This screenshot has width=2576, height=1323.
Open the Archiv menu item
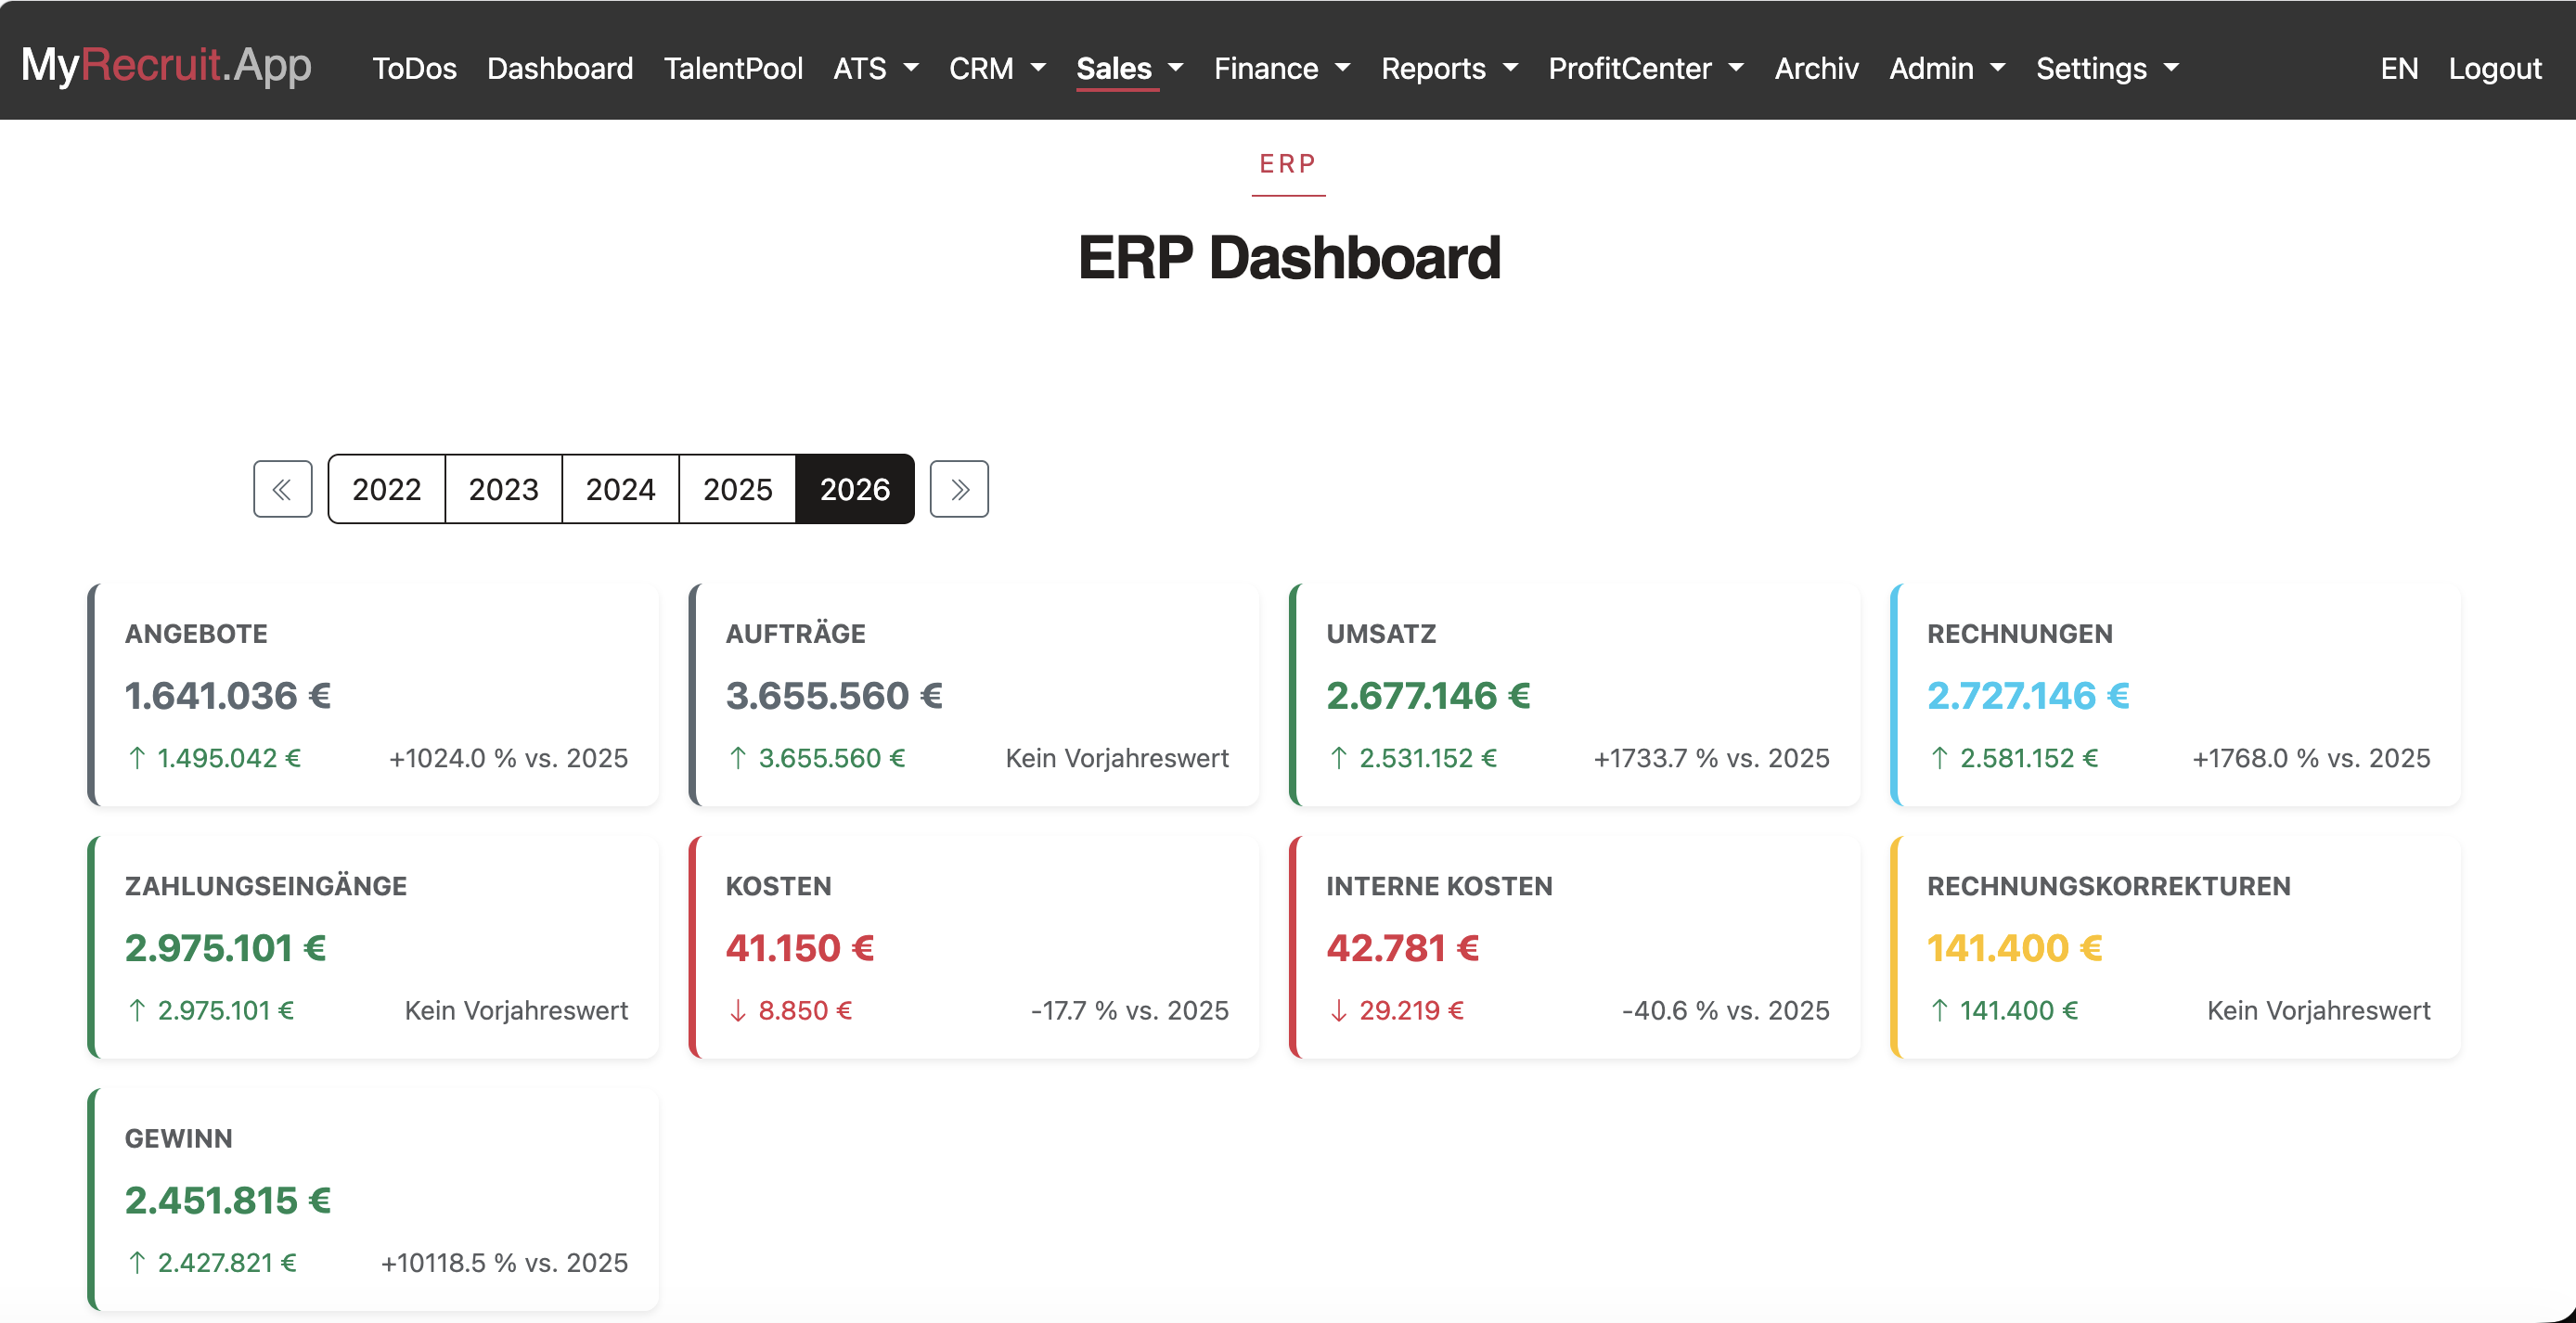tap(1816, 68)
